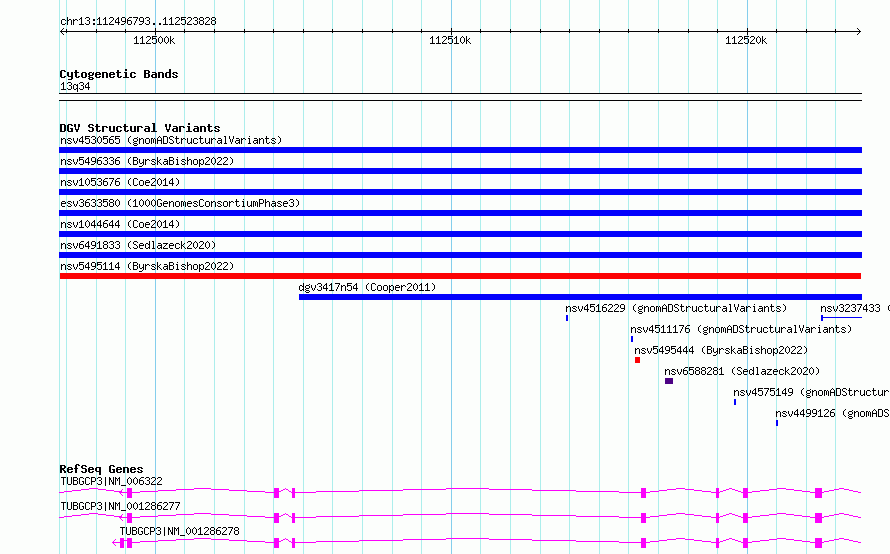Select variant label nsv5495114 (ByrskaBishop2022)
The image size is (890, 554).
(147, 266)
